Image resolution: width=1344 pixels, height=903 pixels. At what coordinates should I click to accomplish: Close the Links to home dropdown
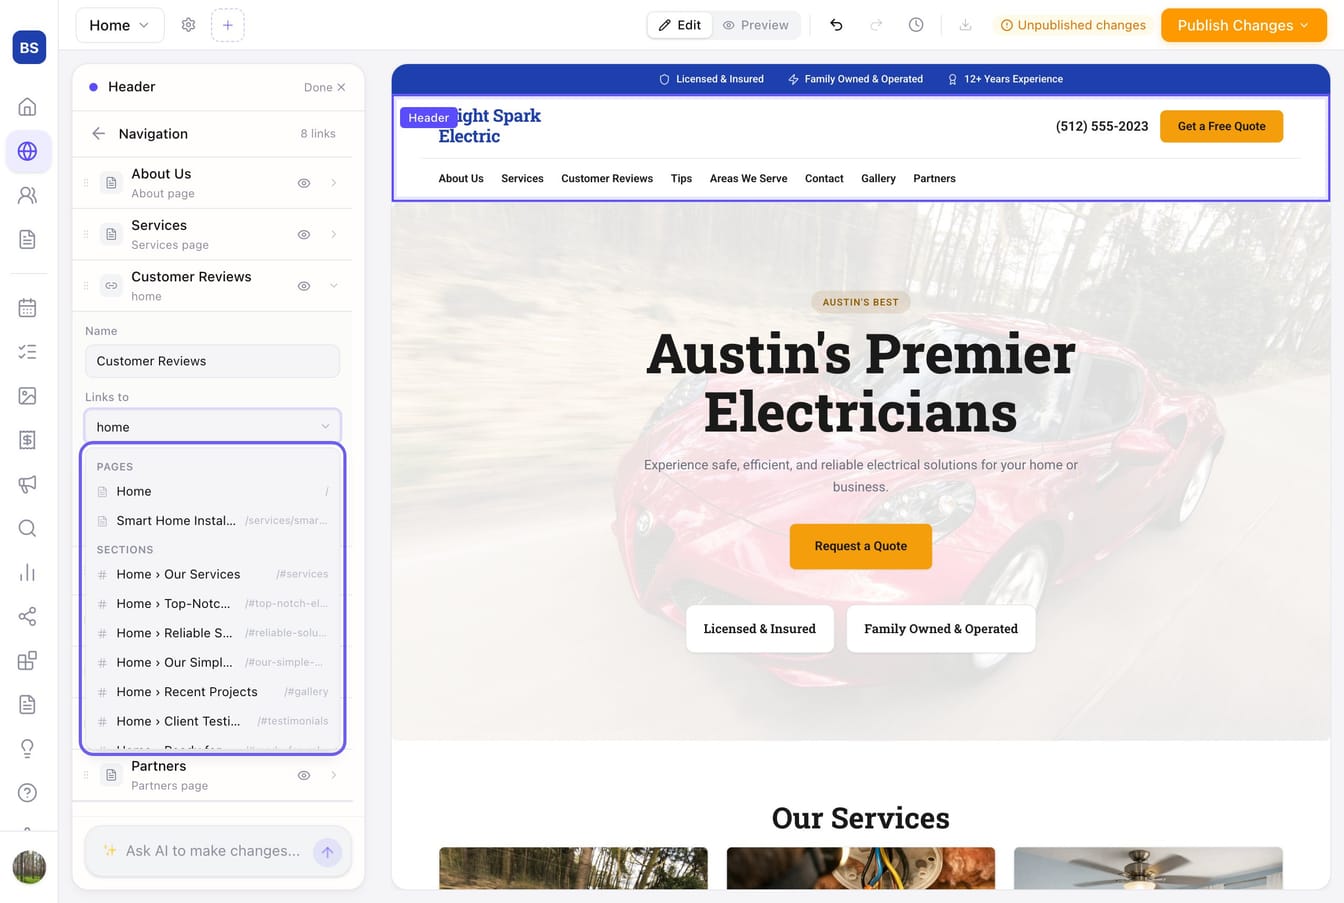(x=212, y=427)
